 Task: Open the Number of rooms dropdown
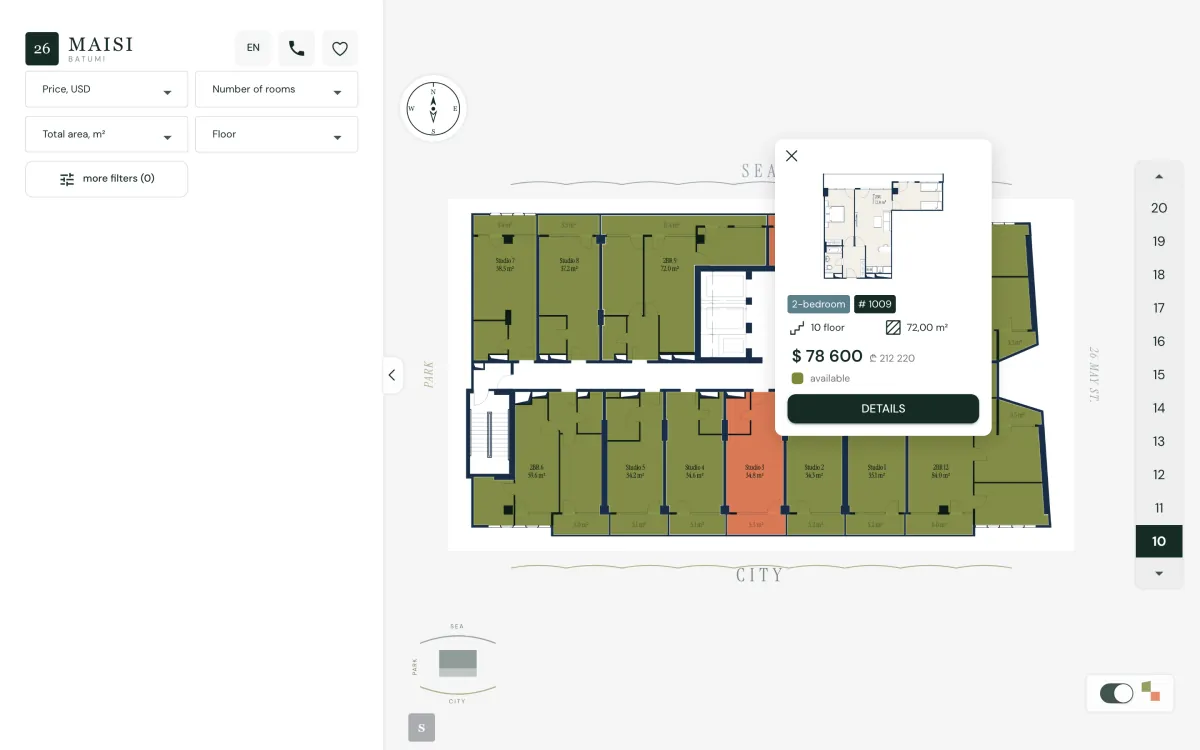pyautogui.click(x=276, y=89)
